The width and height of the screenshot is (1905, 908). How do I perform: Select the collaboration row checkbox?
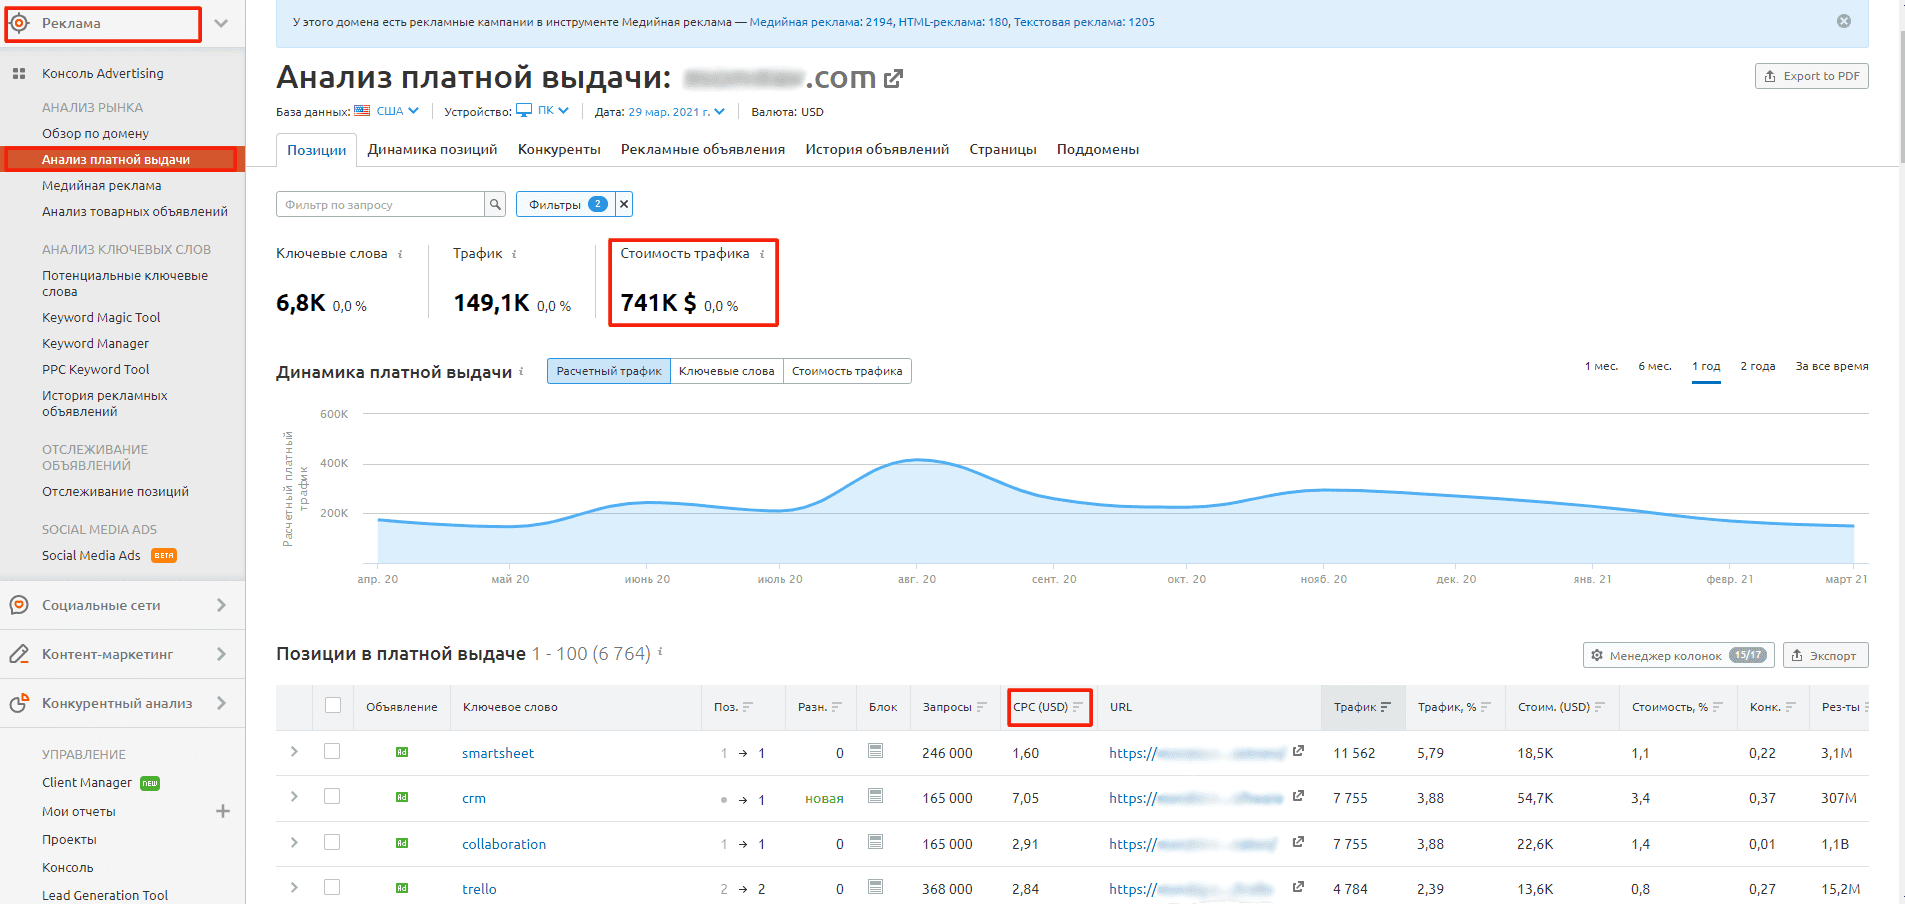click(332, 842)
